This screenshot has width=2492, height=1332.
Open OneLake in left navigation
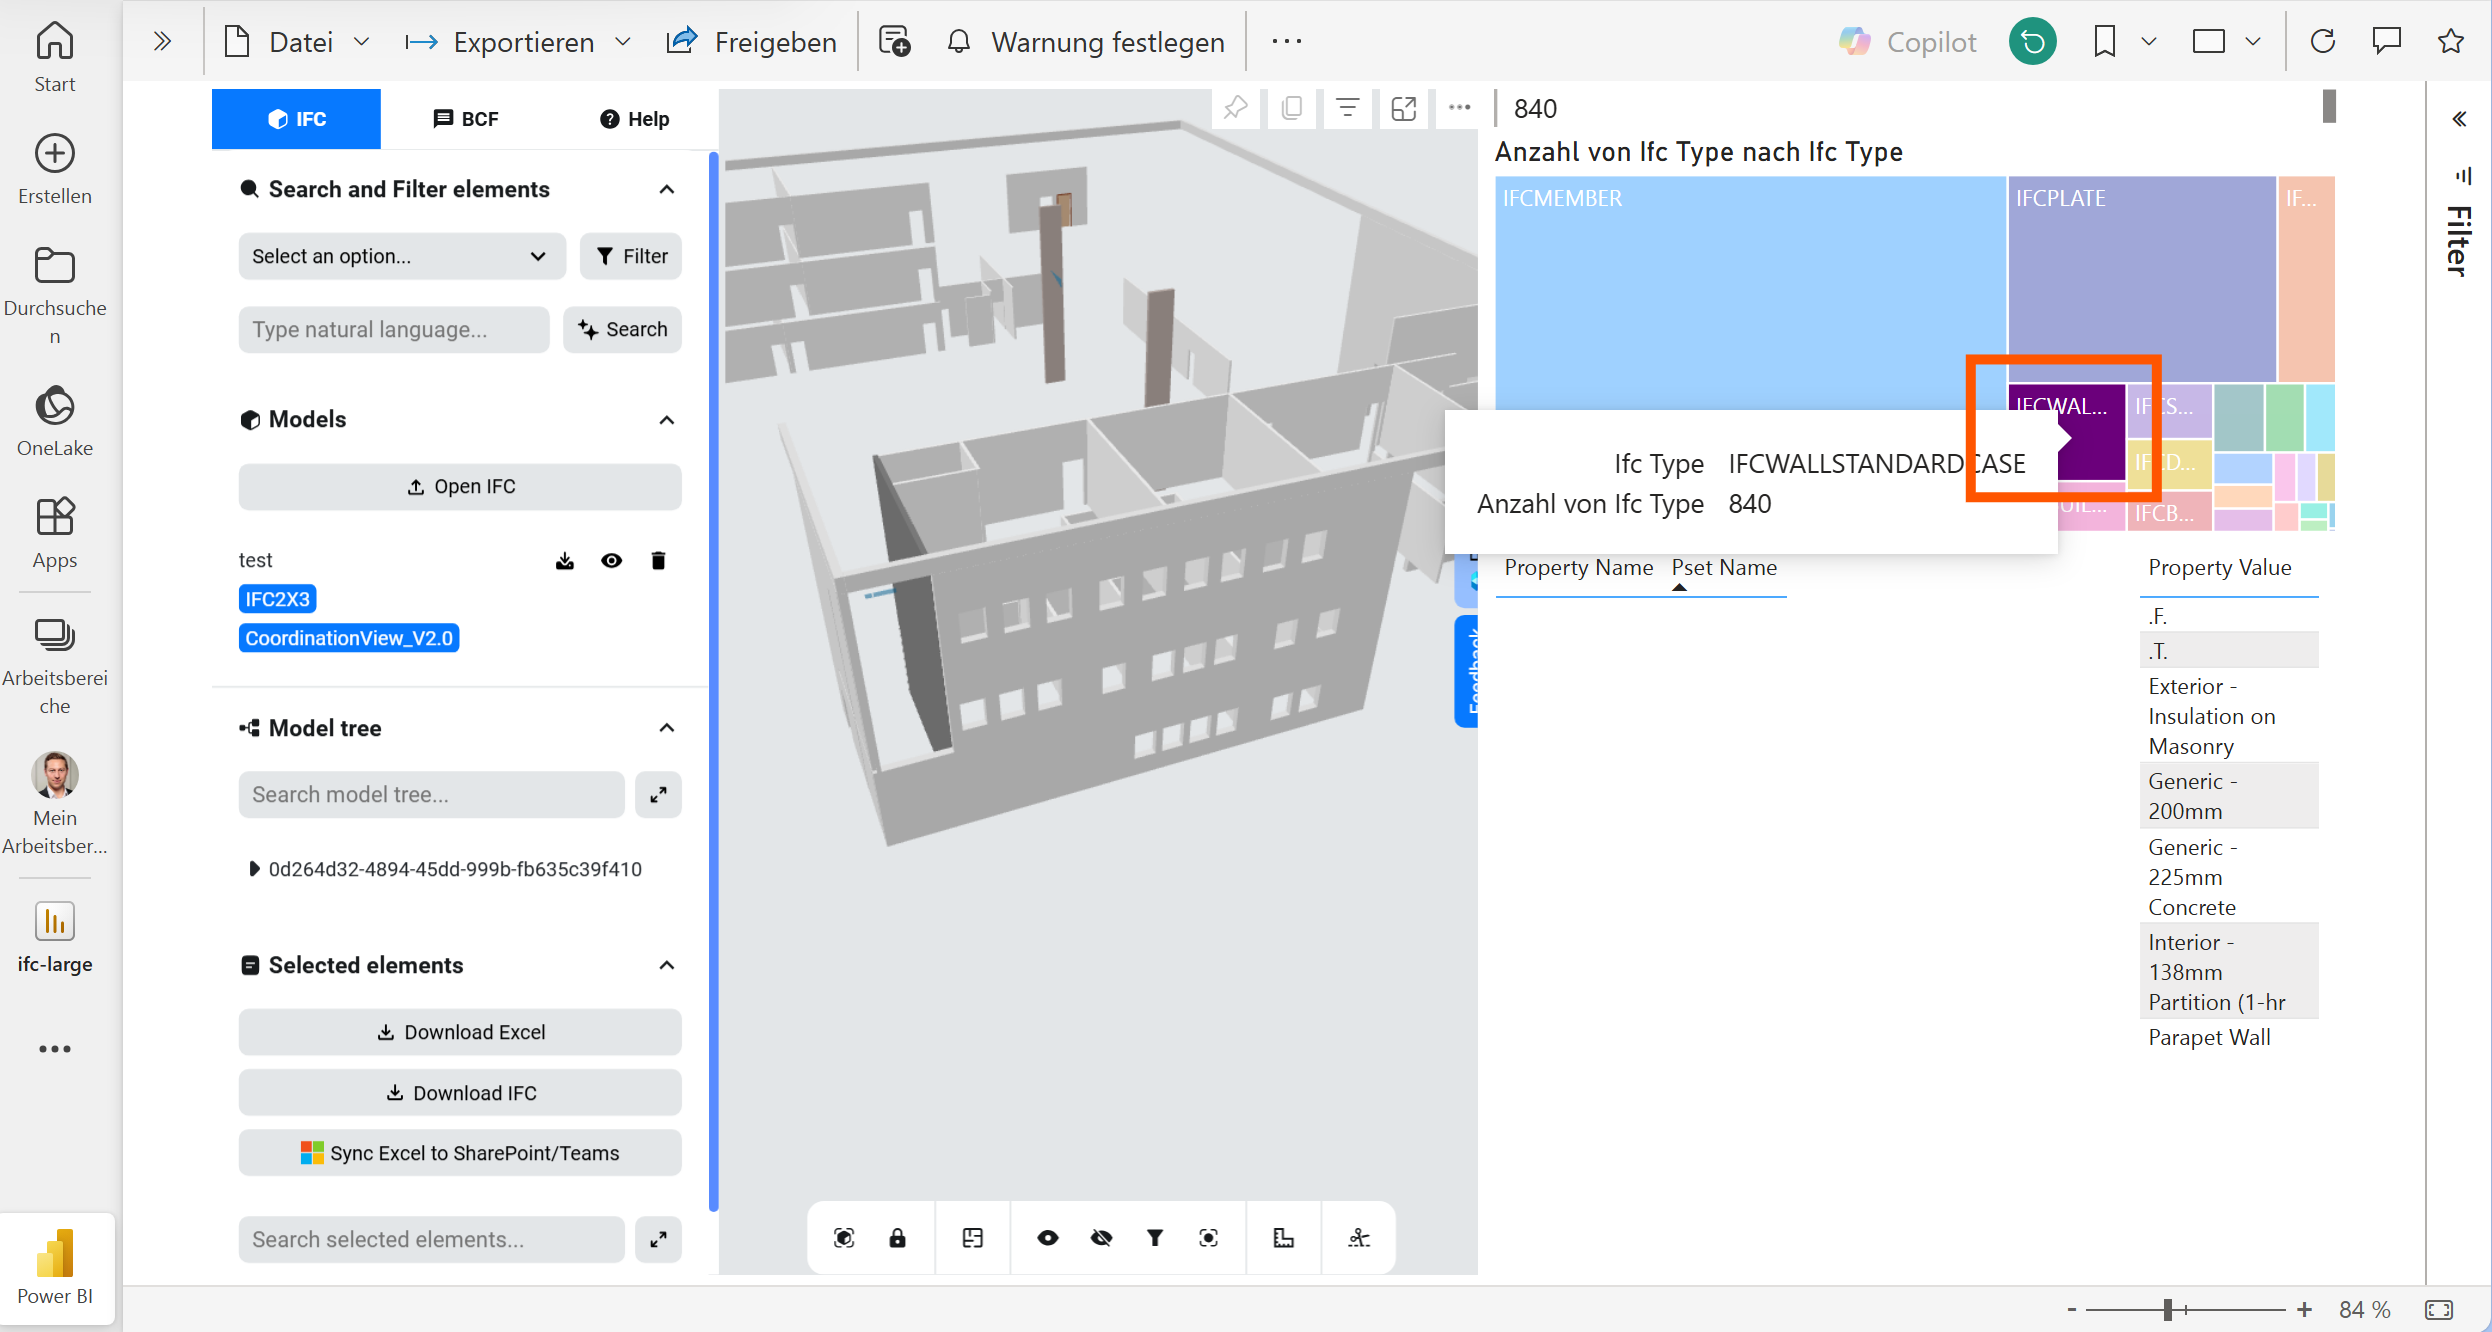(55, 421)
